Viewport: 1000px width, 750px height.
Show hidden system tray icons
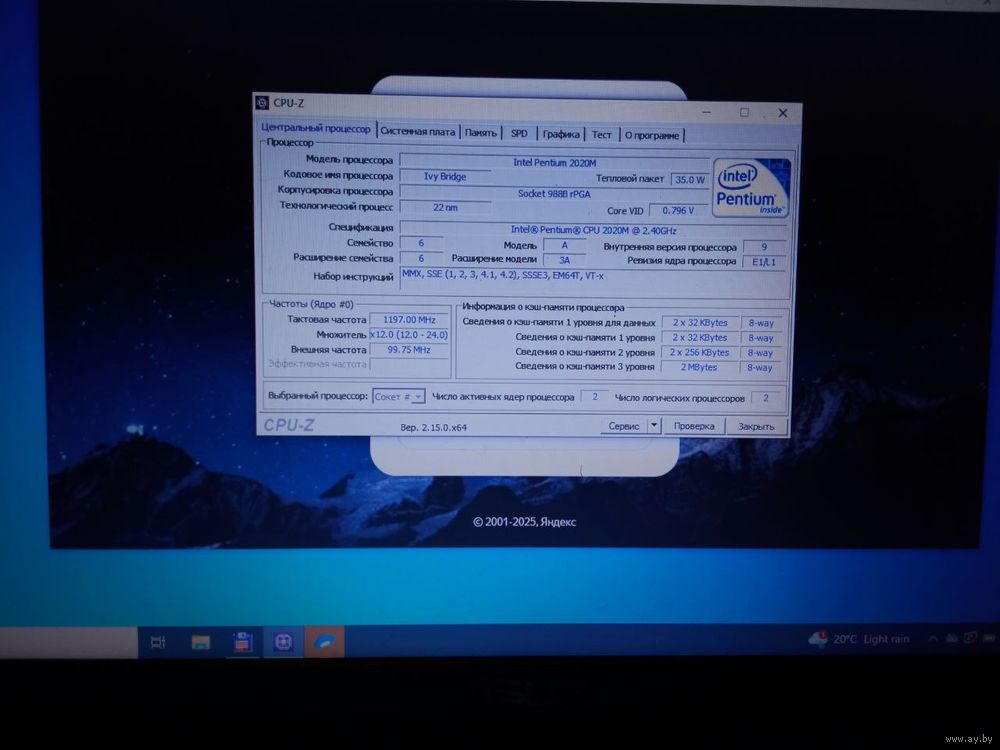tap(933, 638)
